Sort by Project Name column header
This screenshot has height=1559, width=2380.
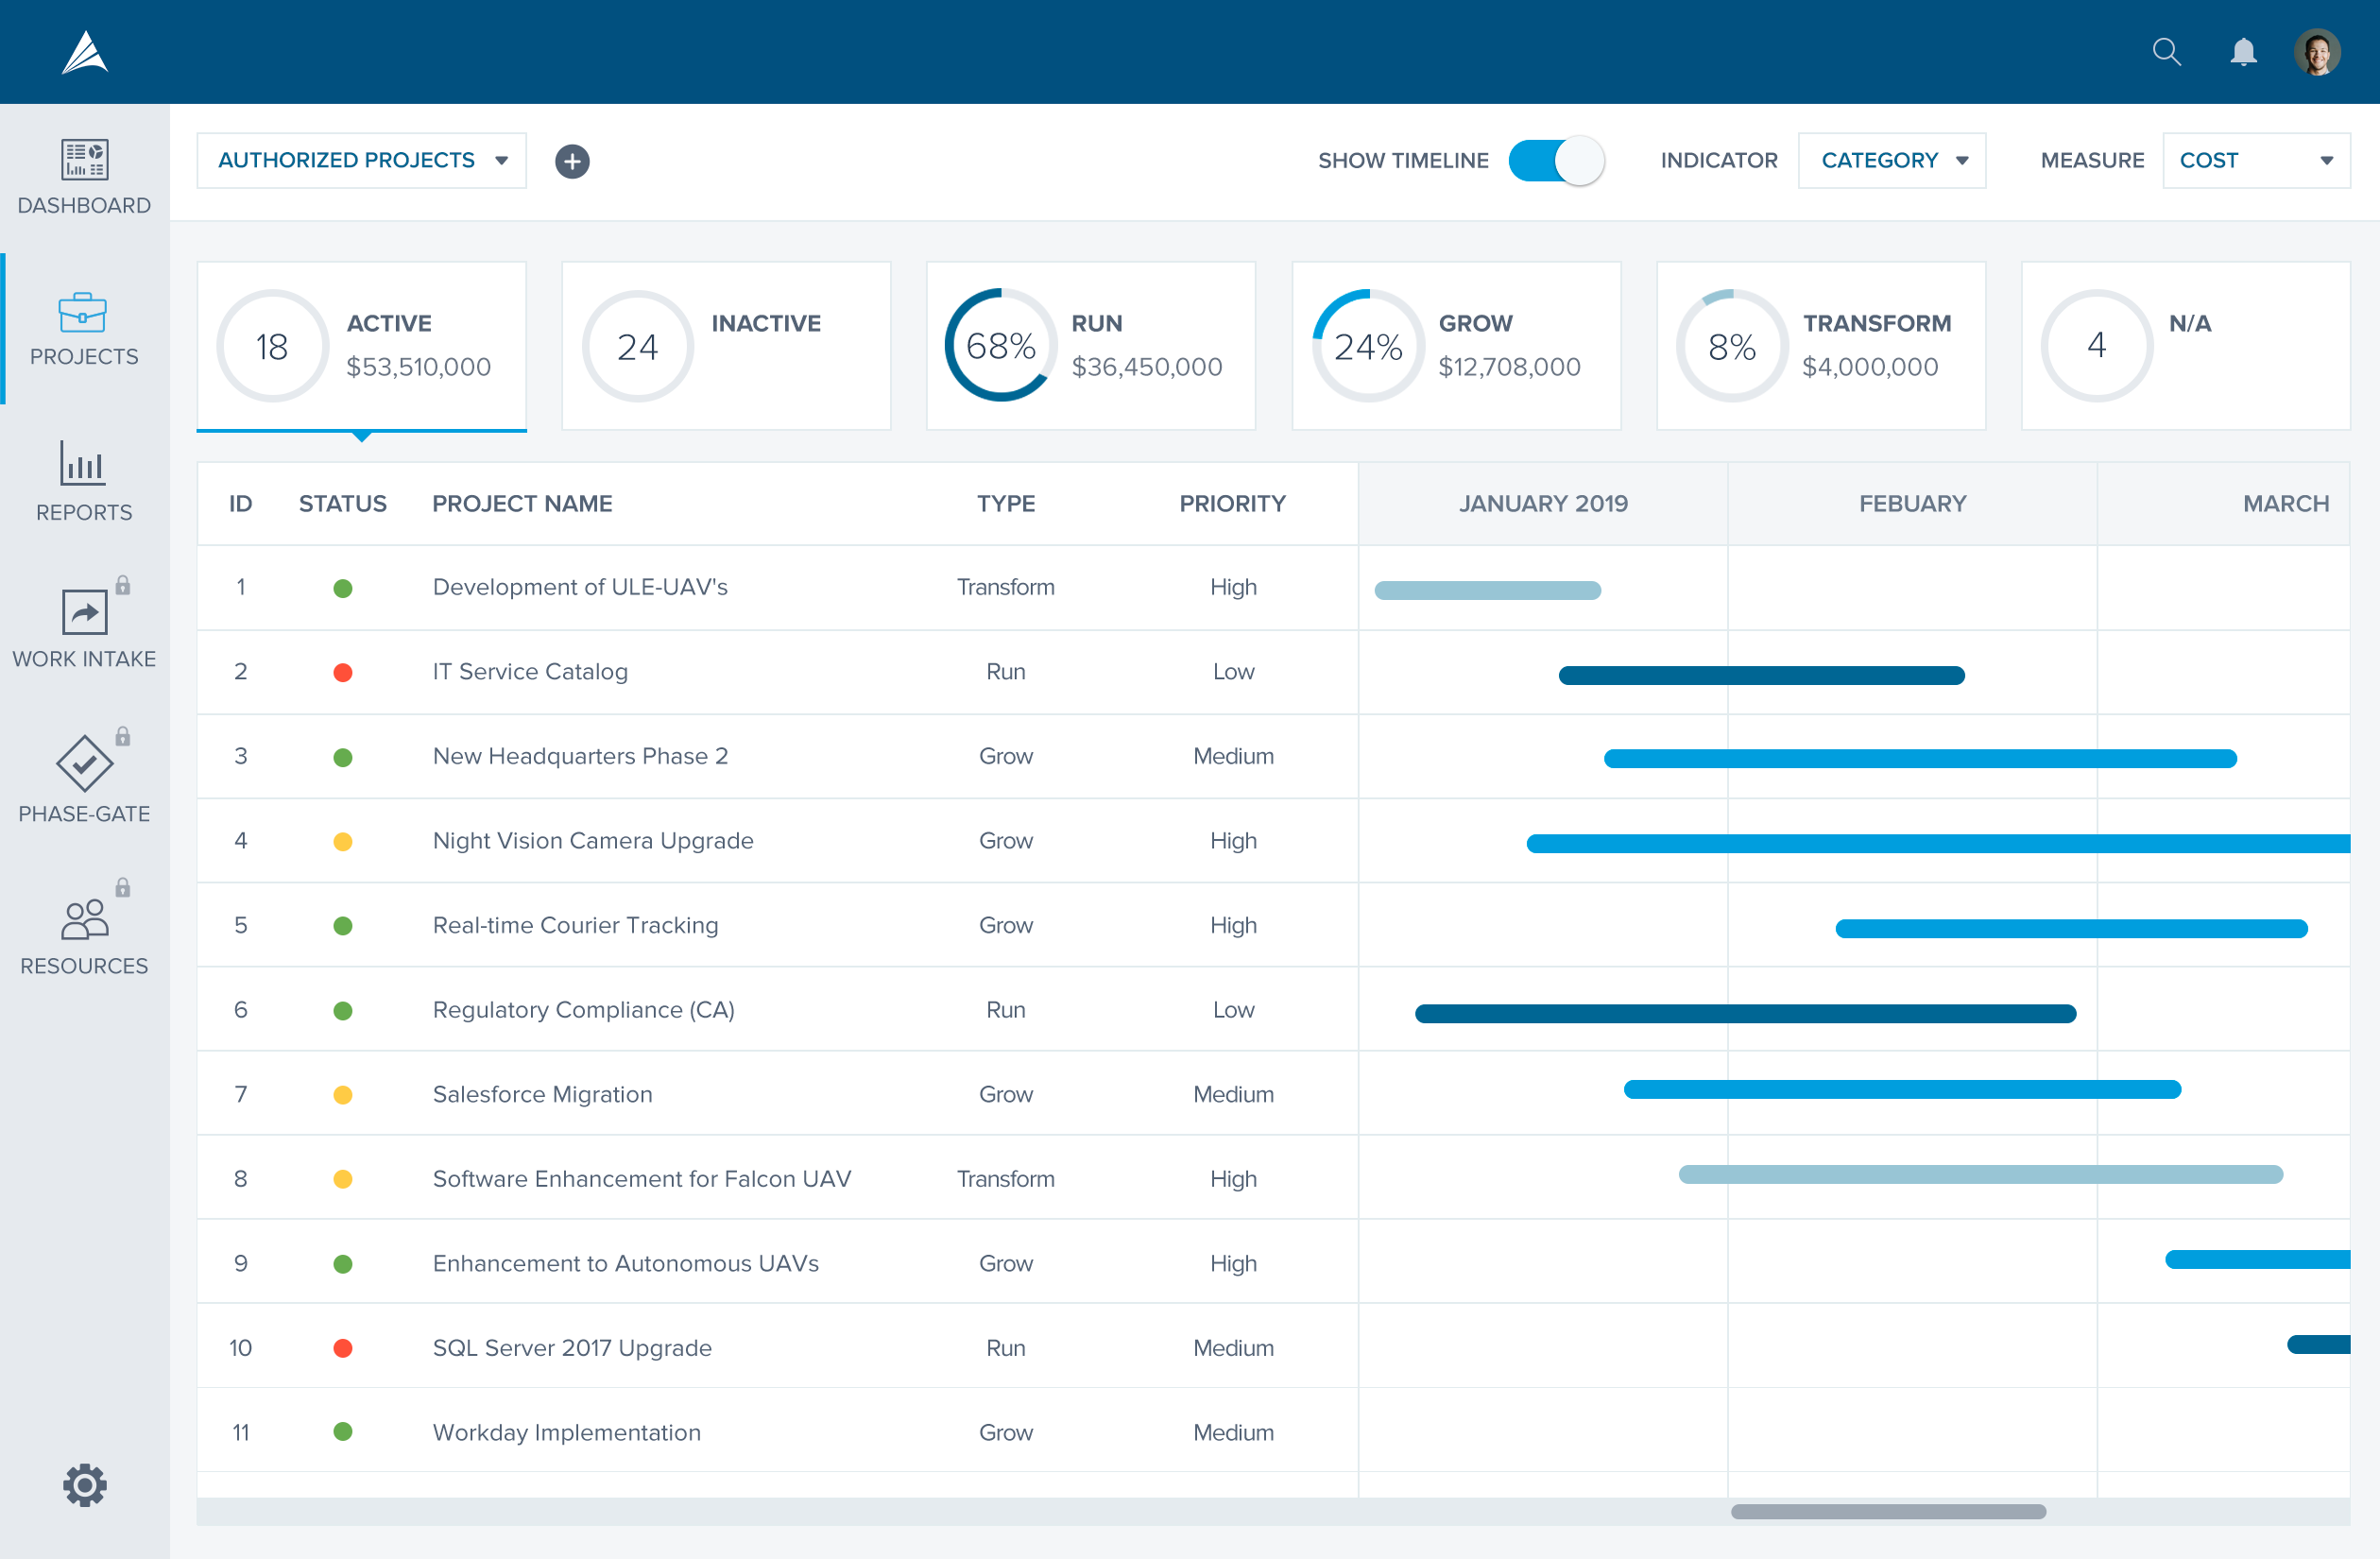522,503
